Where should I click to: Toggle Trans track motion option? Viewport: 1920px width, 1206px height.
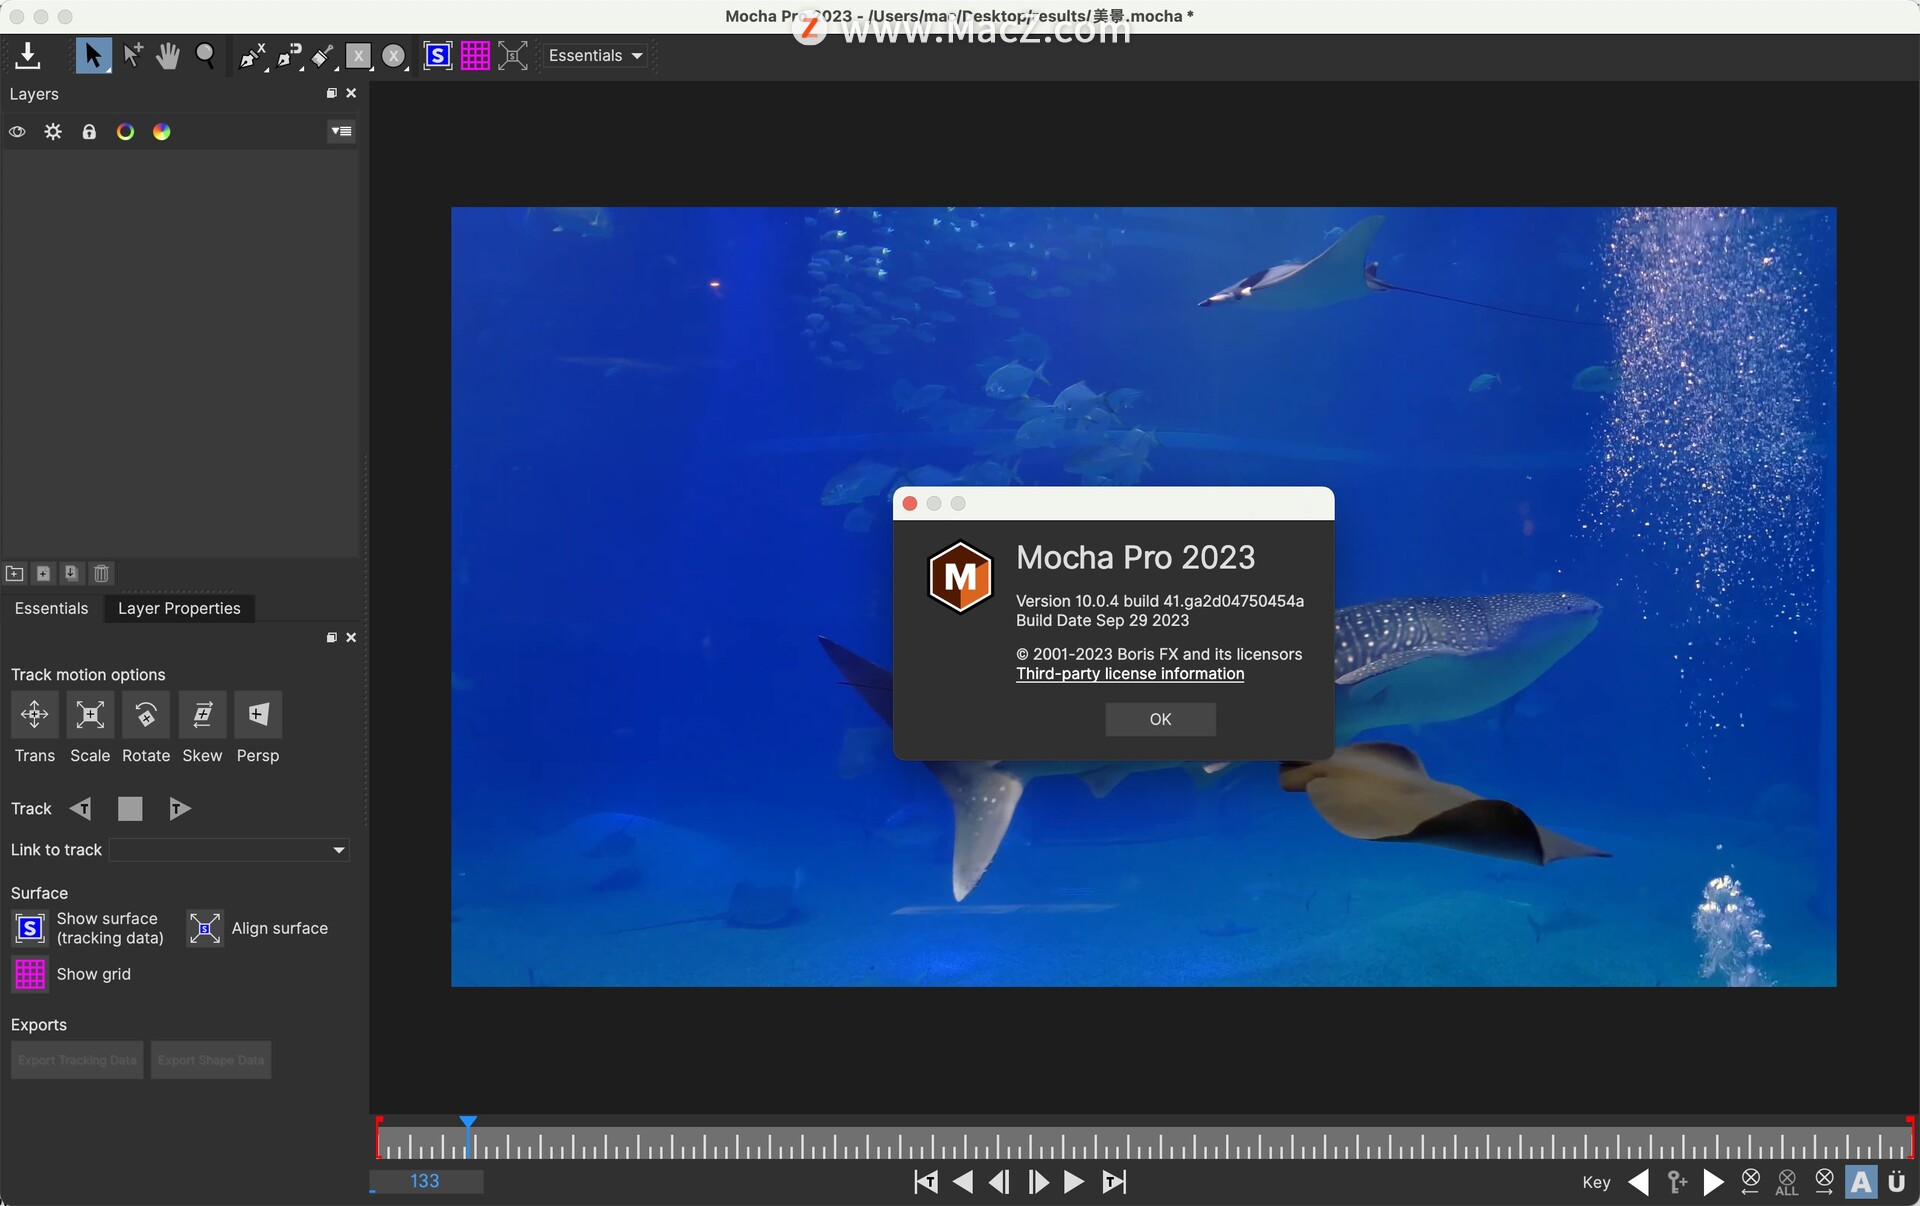(x=34, y=715)
